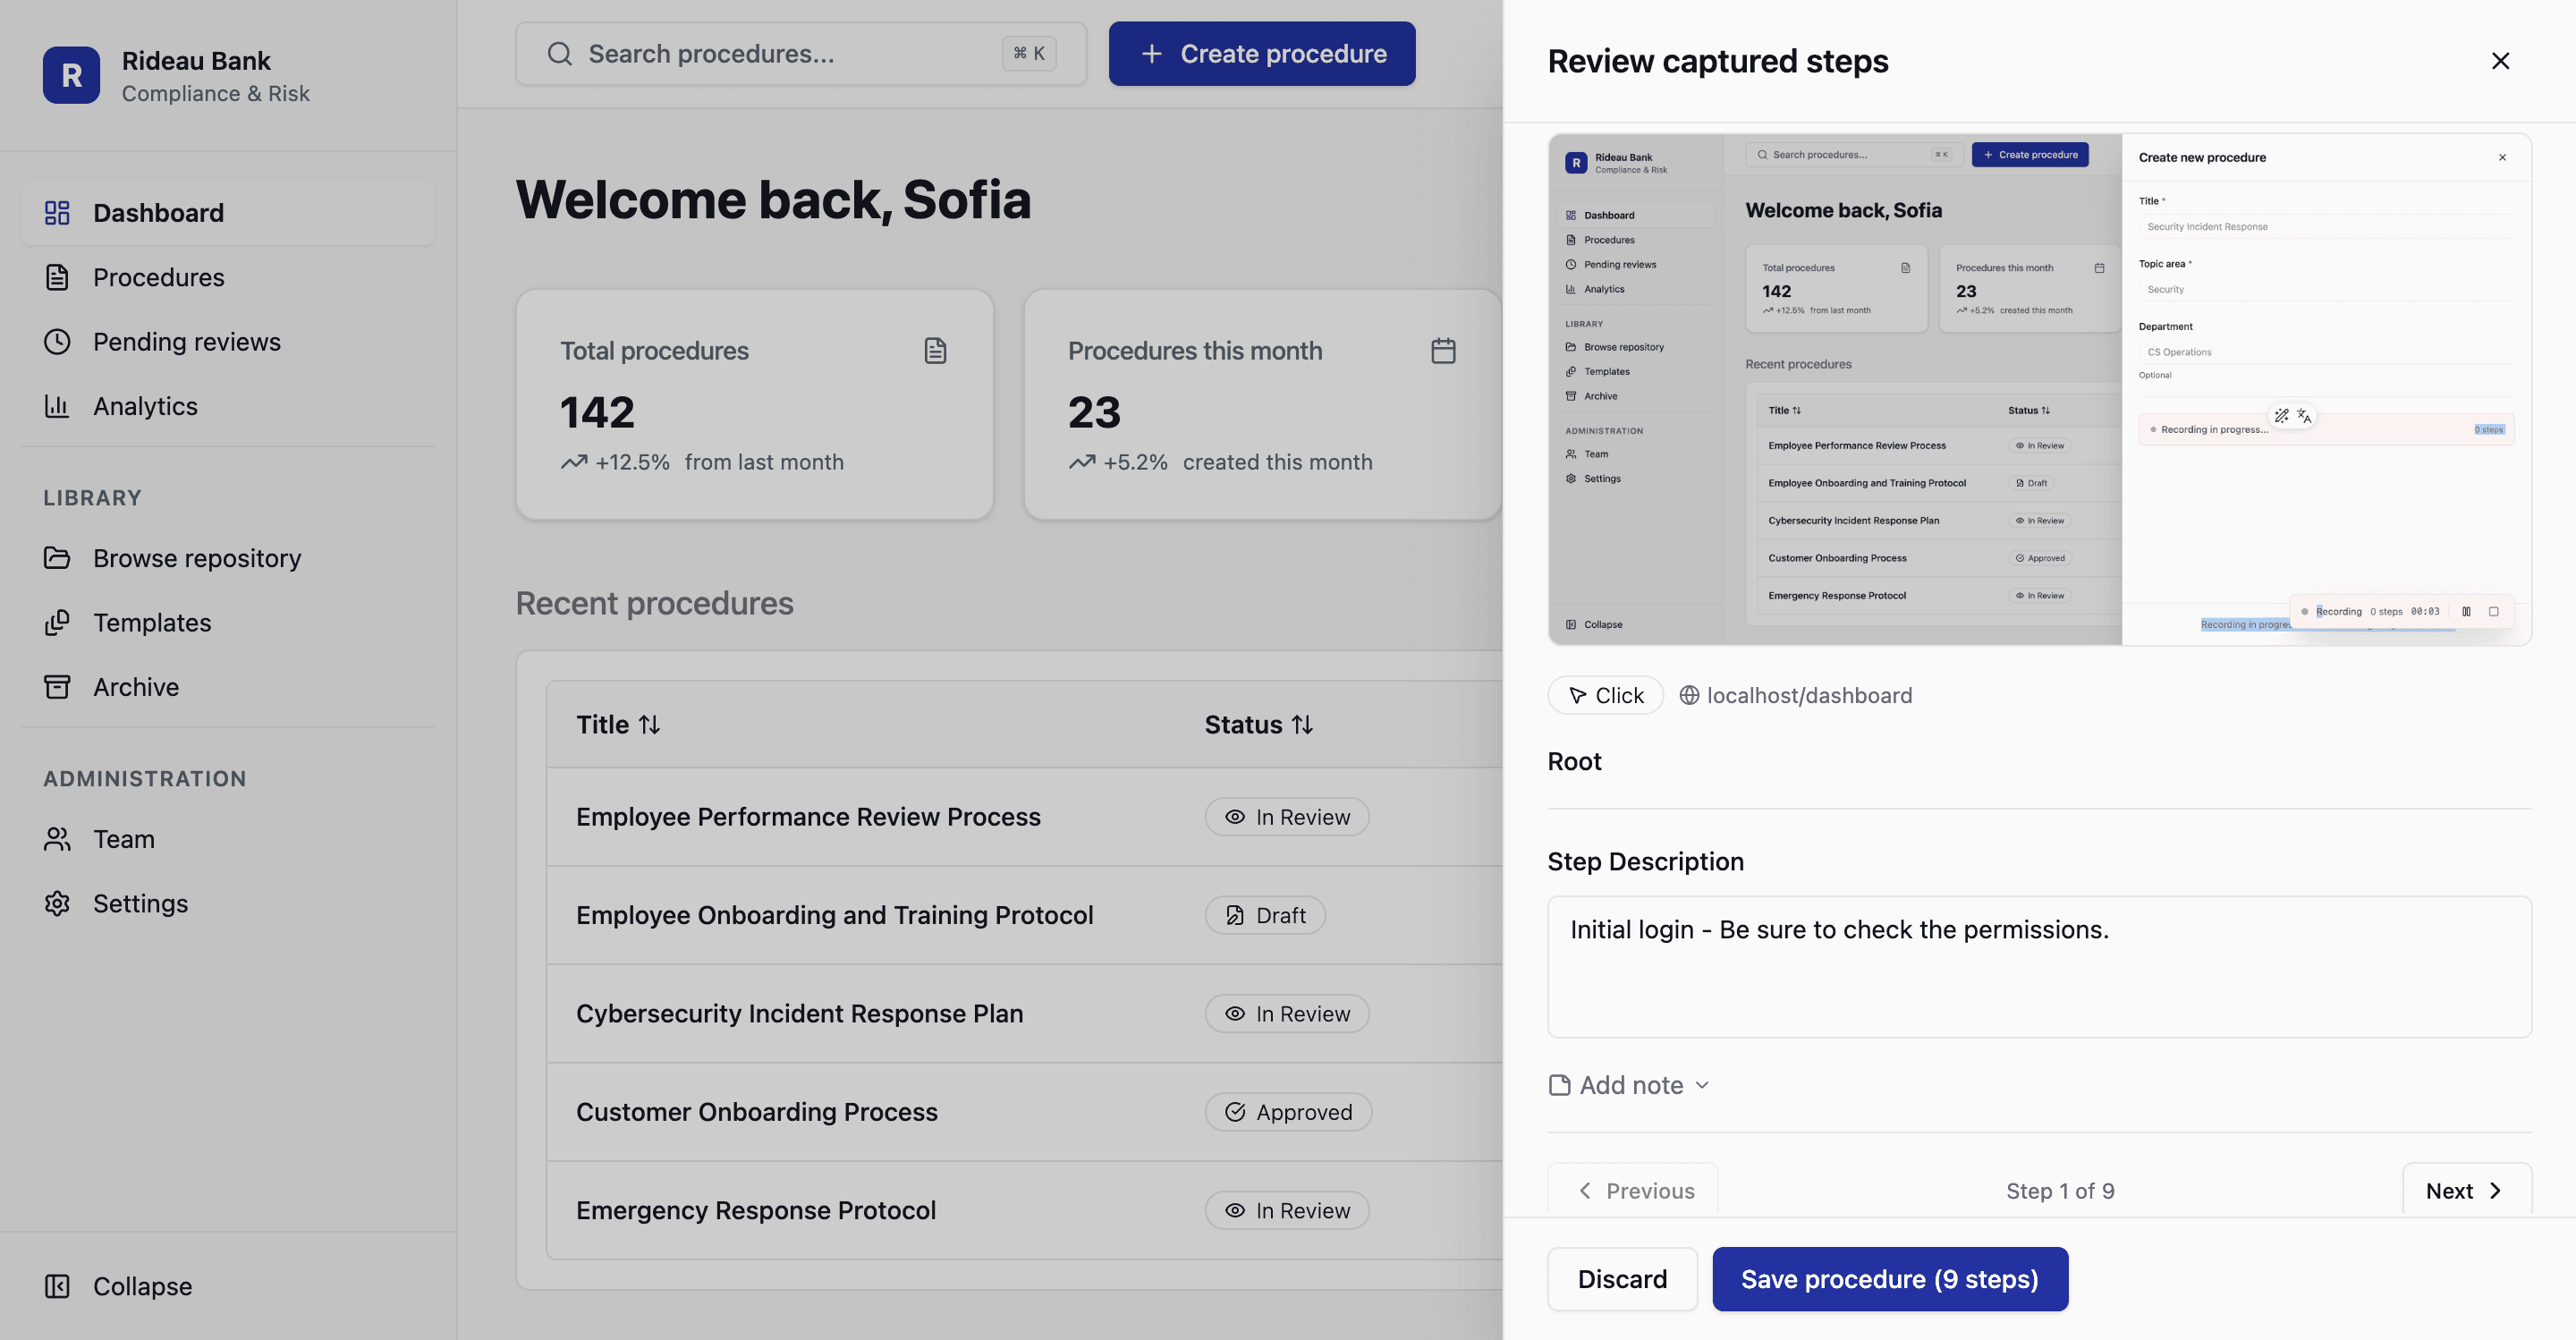
Task: Save procedure with 9 steps
Action: (x=1889, y=1279)
